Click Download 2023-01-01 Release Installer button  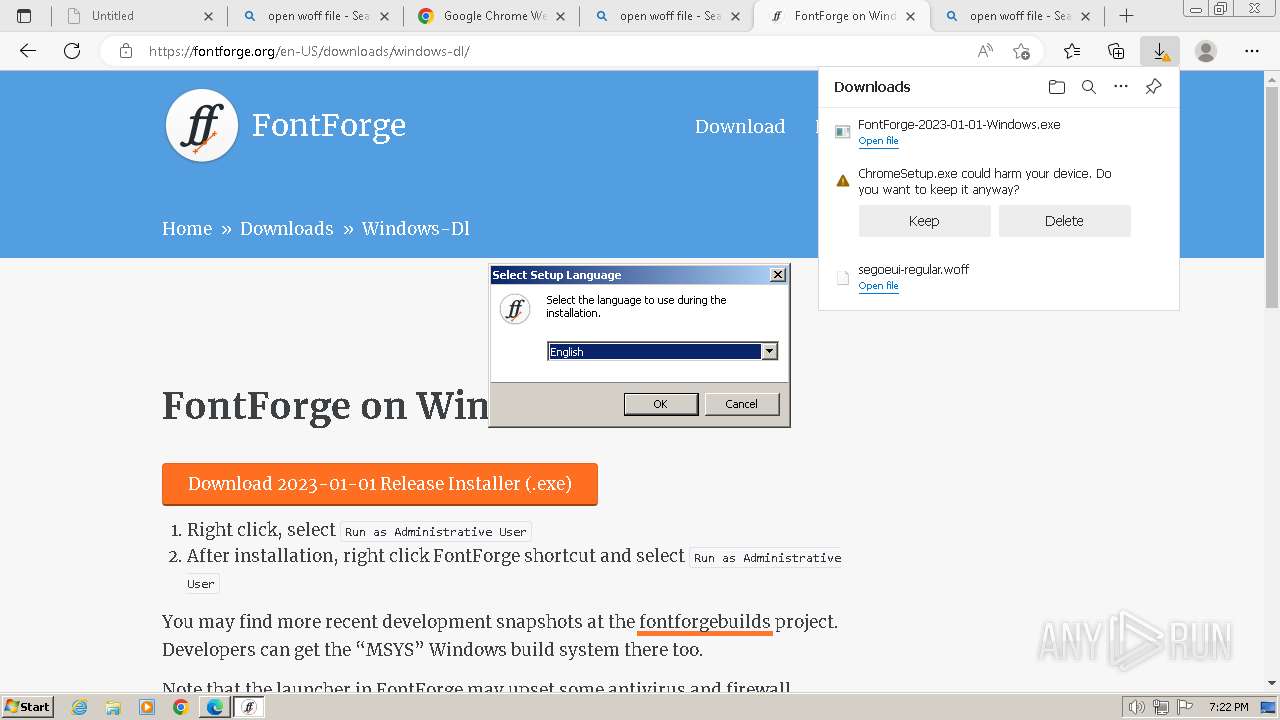point(380,484)
